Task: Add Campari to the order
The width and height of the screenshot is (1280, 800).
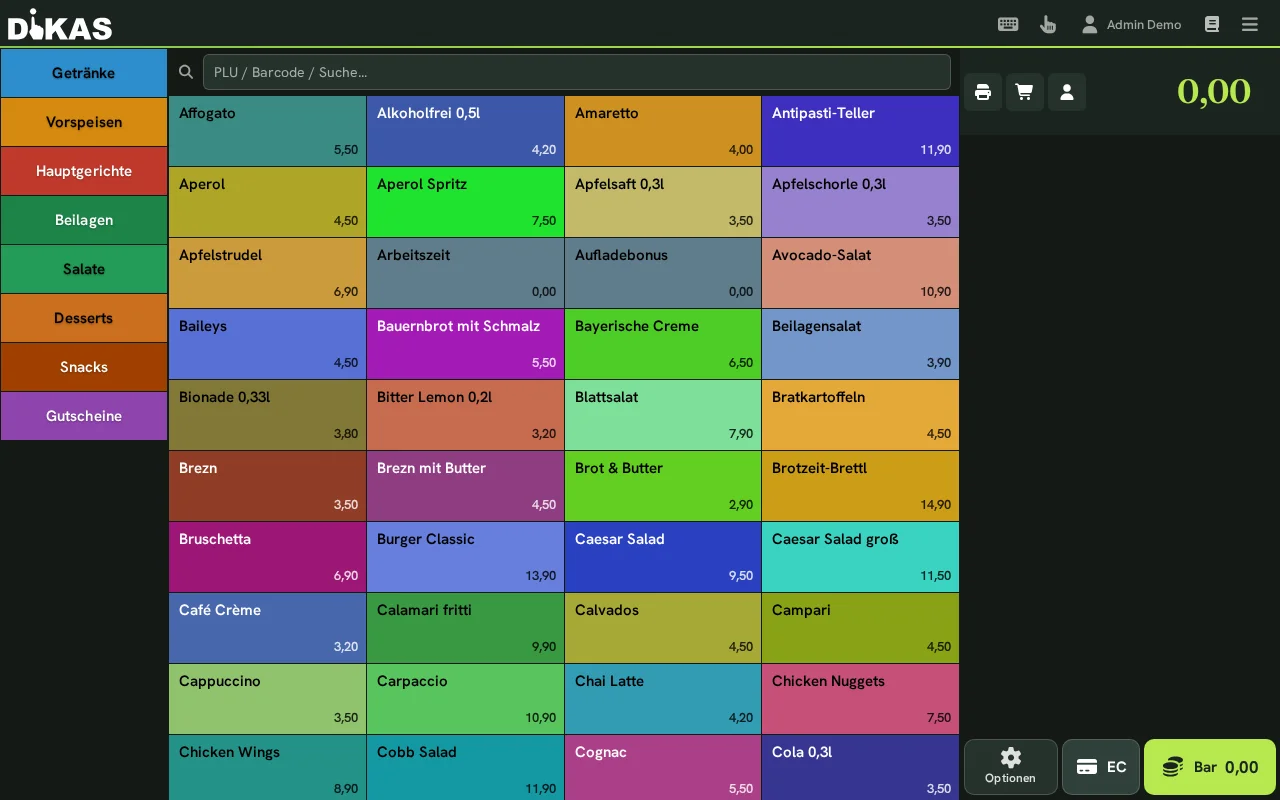Action: (x=860, y=628)
